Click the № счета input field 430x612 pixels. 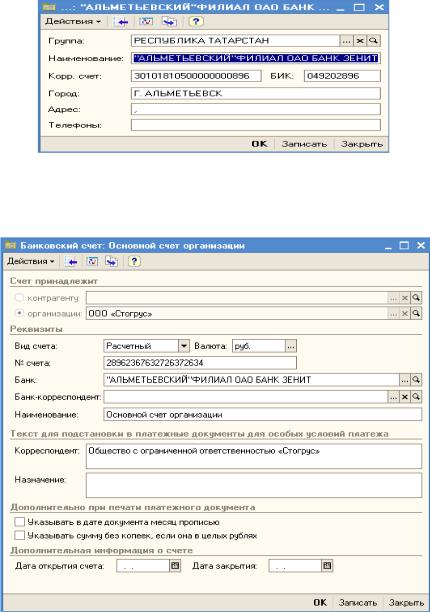200,363
